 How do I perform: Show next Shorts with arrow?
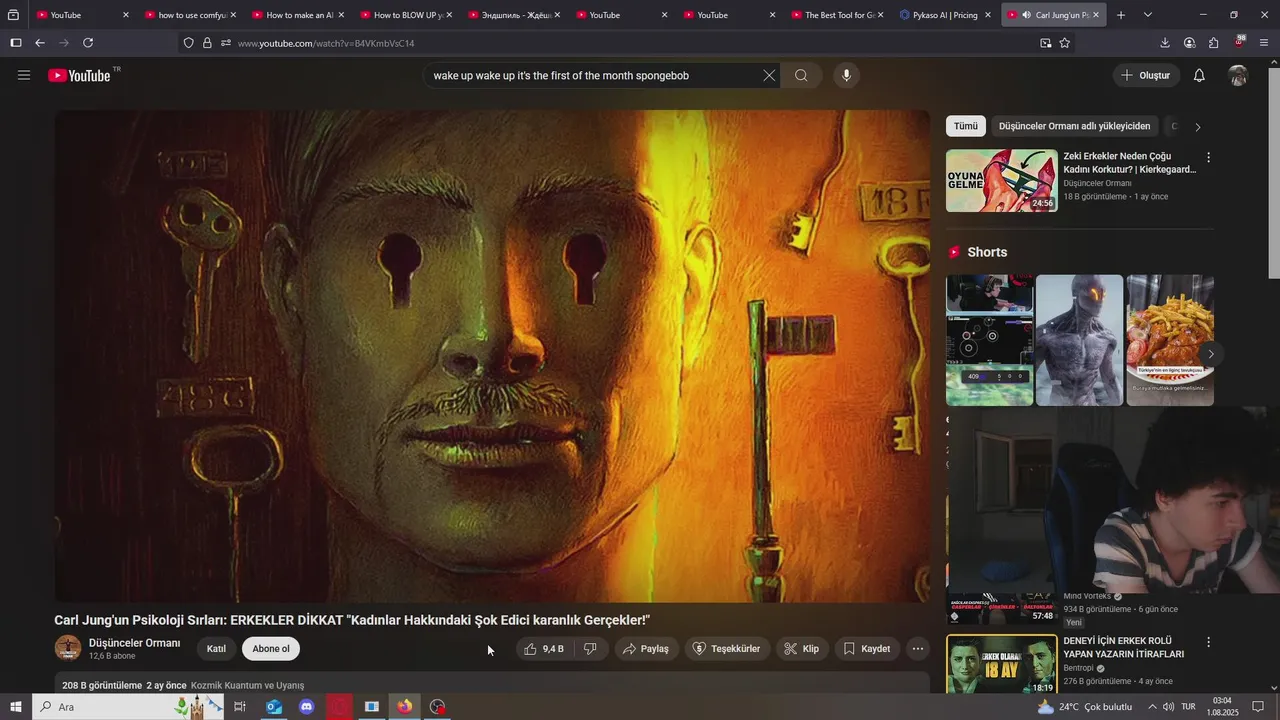[x=1210, y=354]
